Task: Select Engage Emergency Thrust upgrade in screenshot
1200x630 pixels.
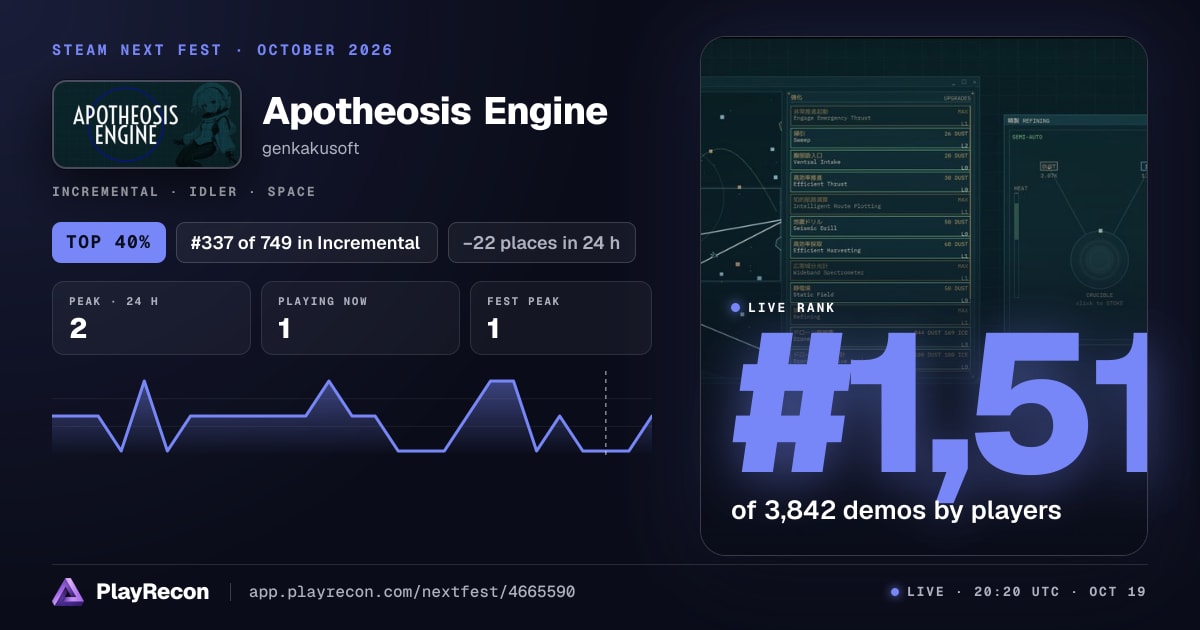Action: [880, 115]
